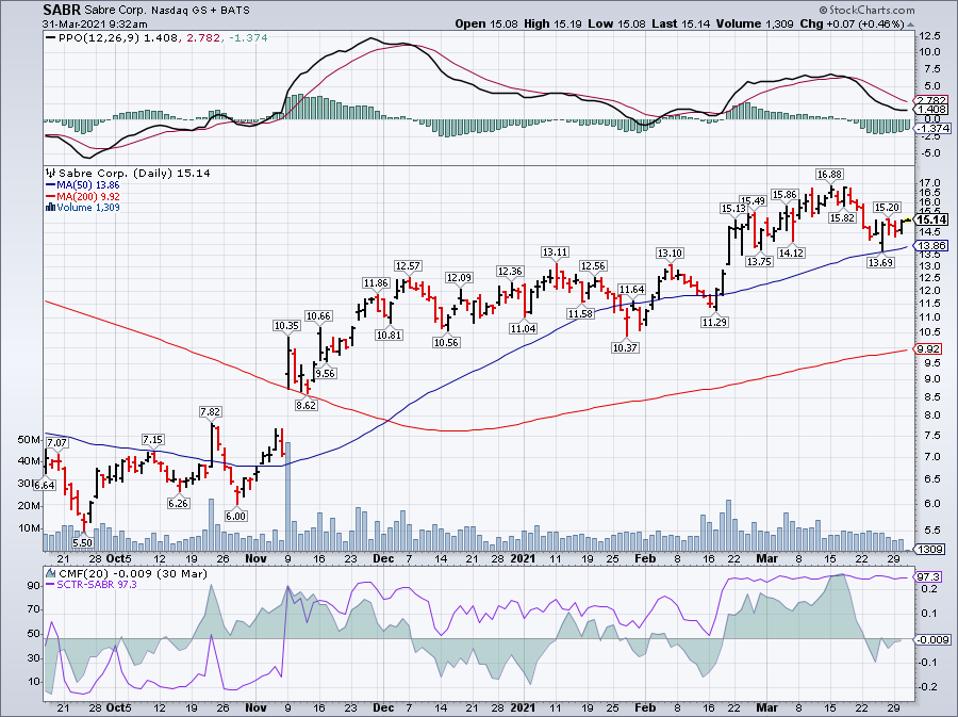Click the 13.69 low price label
This screenshot has width=958, height=717.
coord(880,263)
